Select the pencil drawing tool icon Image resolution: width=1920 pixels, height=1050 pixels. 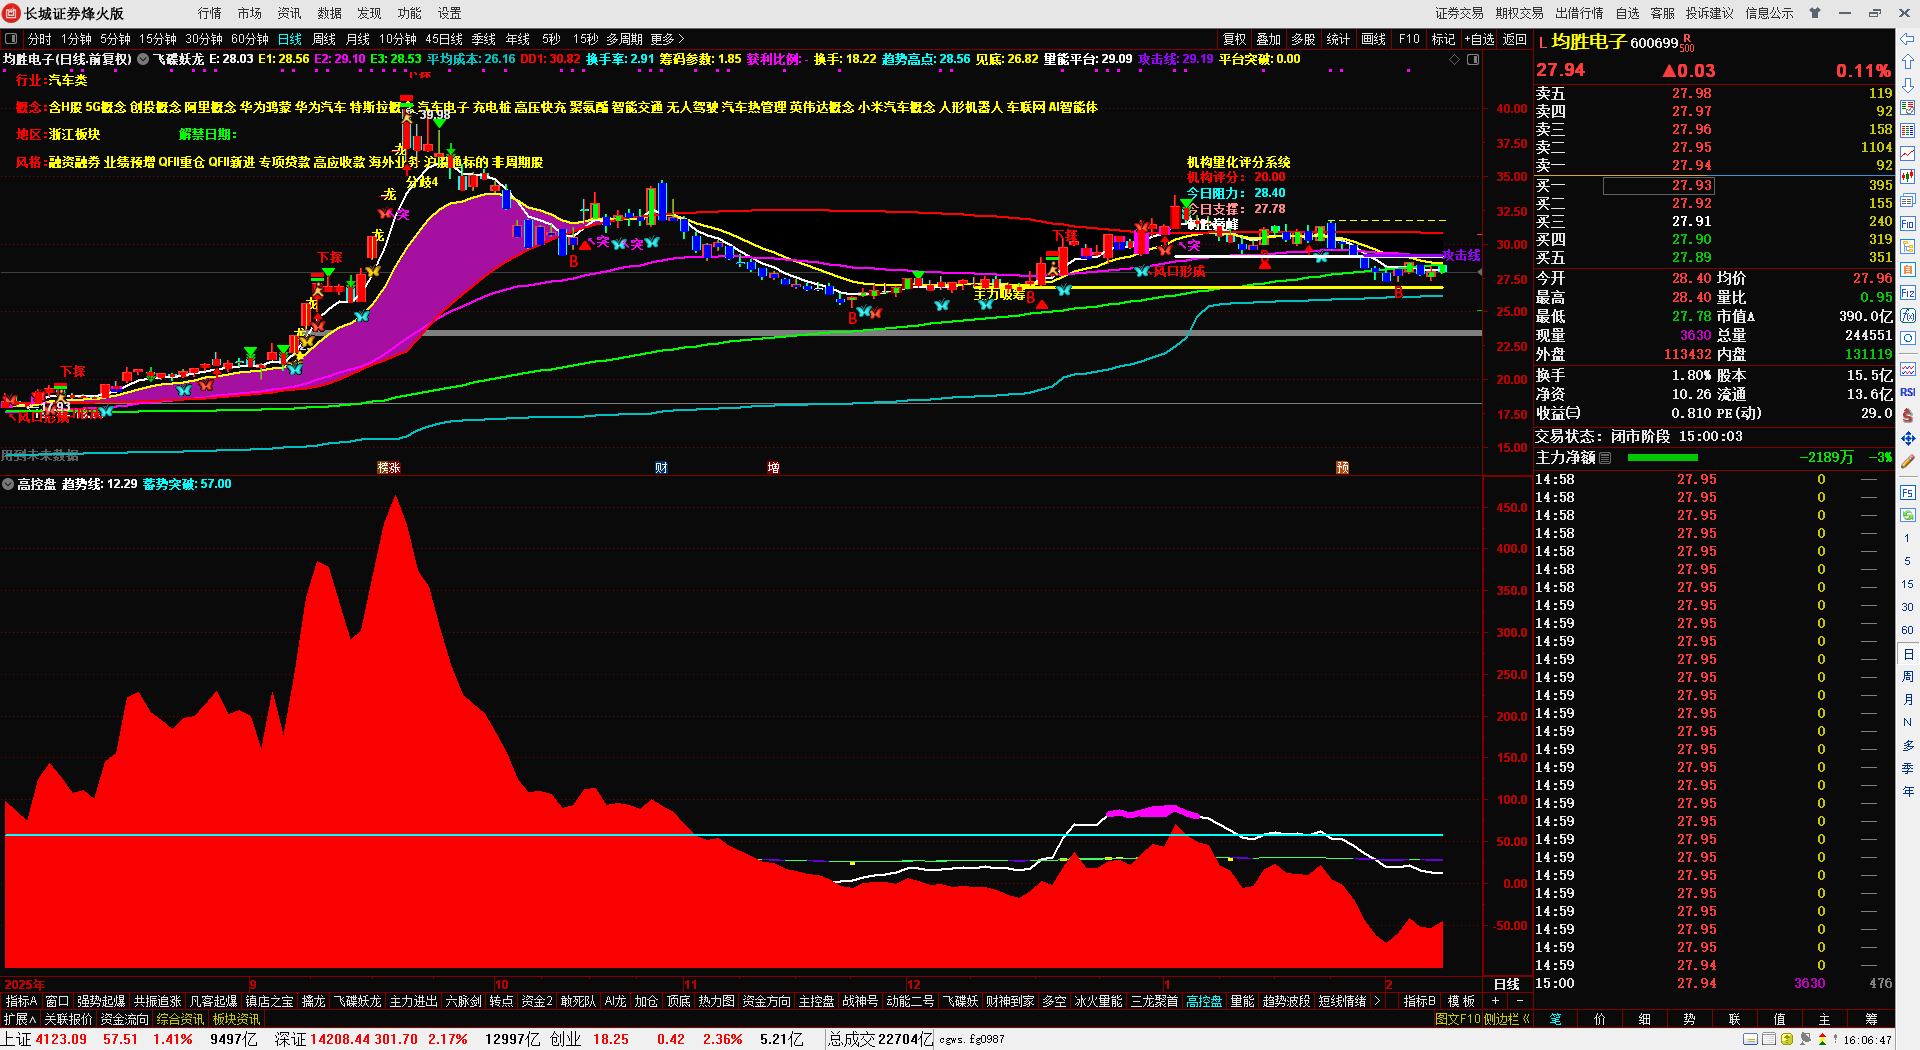(1908, 462)
